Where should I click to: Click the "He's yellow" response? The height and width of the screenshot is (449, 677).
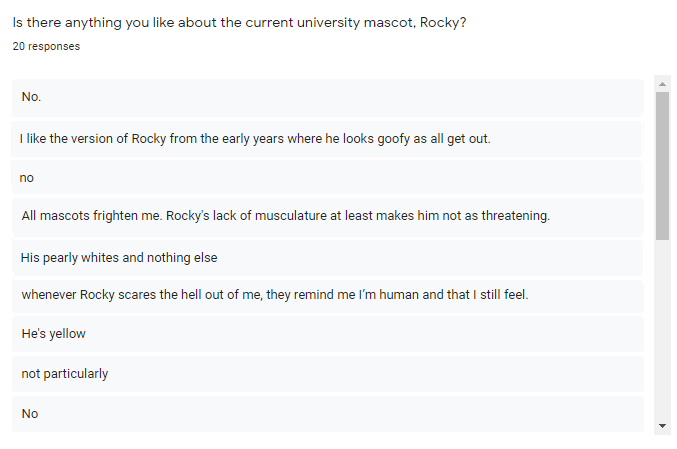(53, 334)
